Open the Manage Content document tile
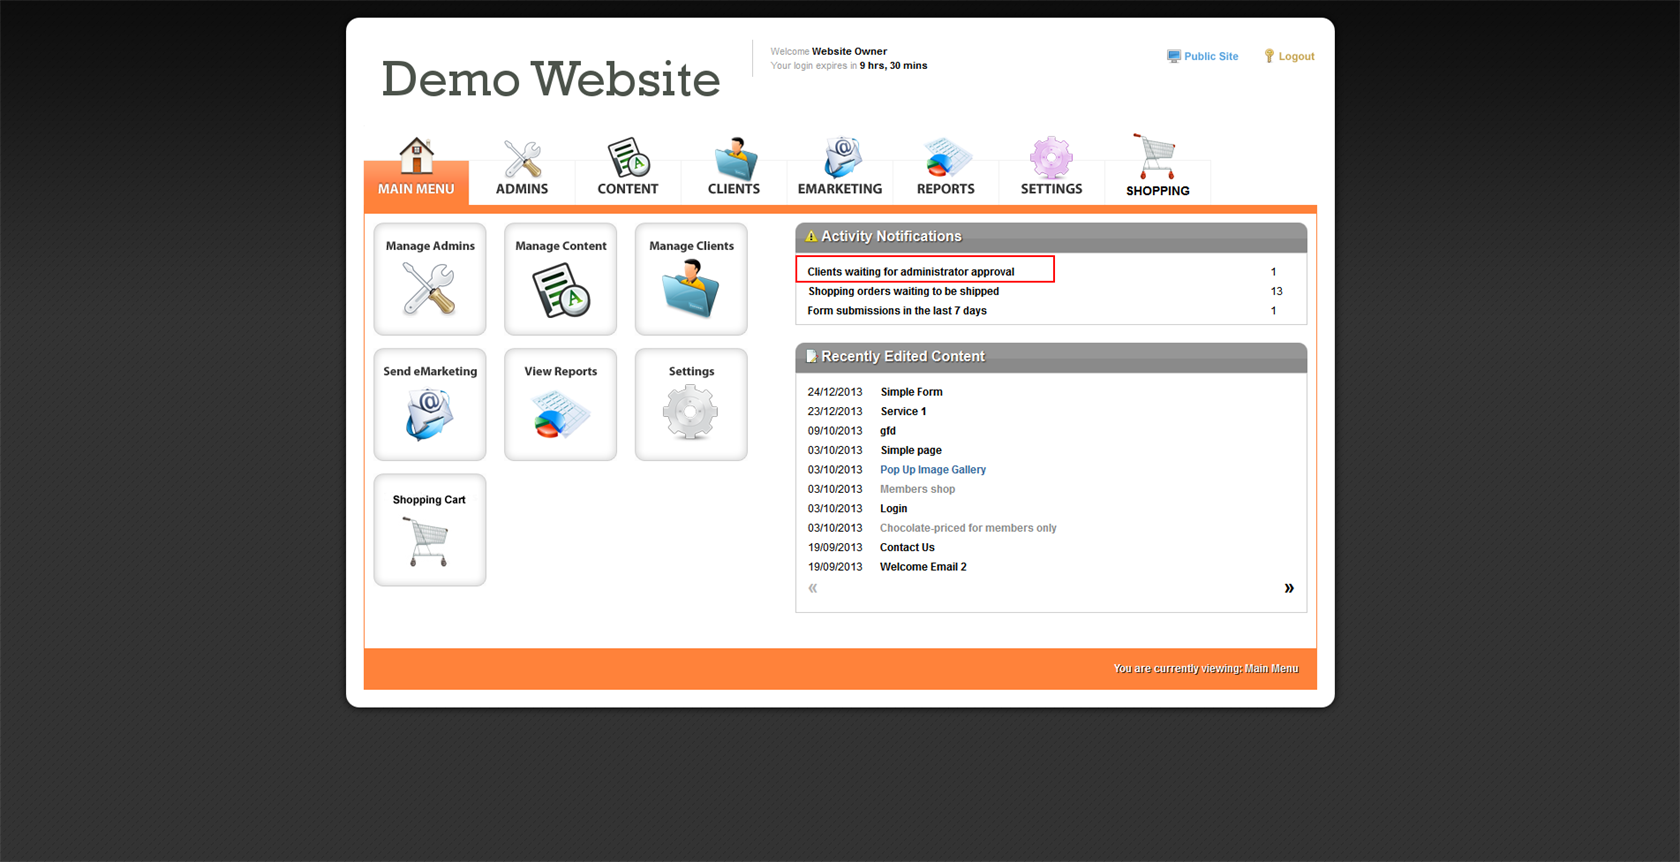Viewport: 1680px width, 862px height. click(x=560, y=279)
